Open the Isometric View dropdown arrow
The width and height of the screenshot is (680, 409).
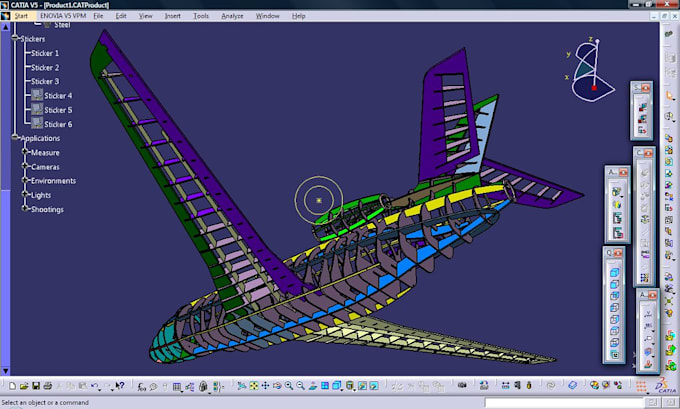(x=343, y=390)
